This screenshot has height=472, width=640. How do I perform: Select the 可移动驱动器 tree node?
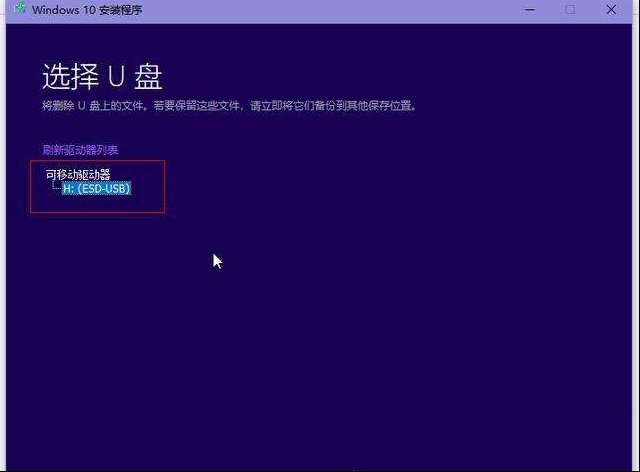[78, 174]
